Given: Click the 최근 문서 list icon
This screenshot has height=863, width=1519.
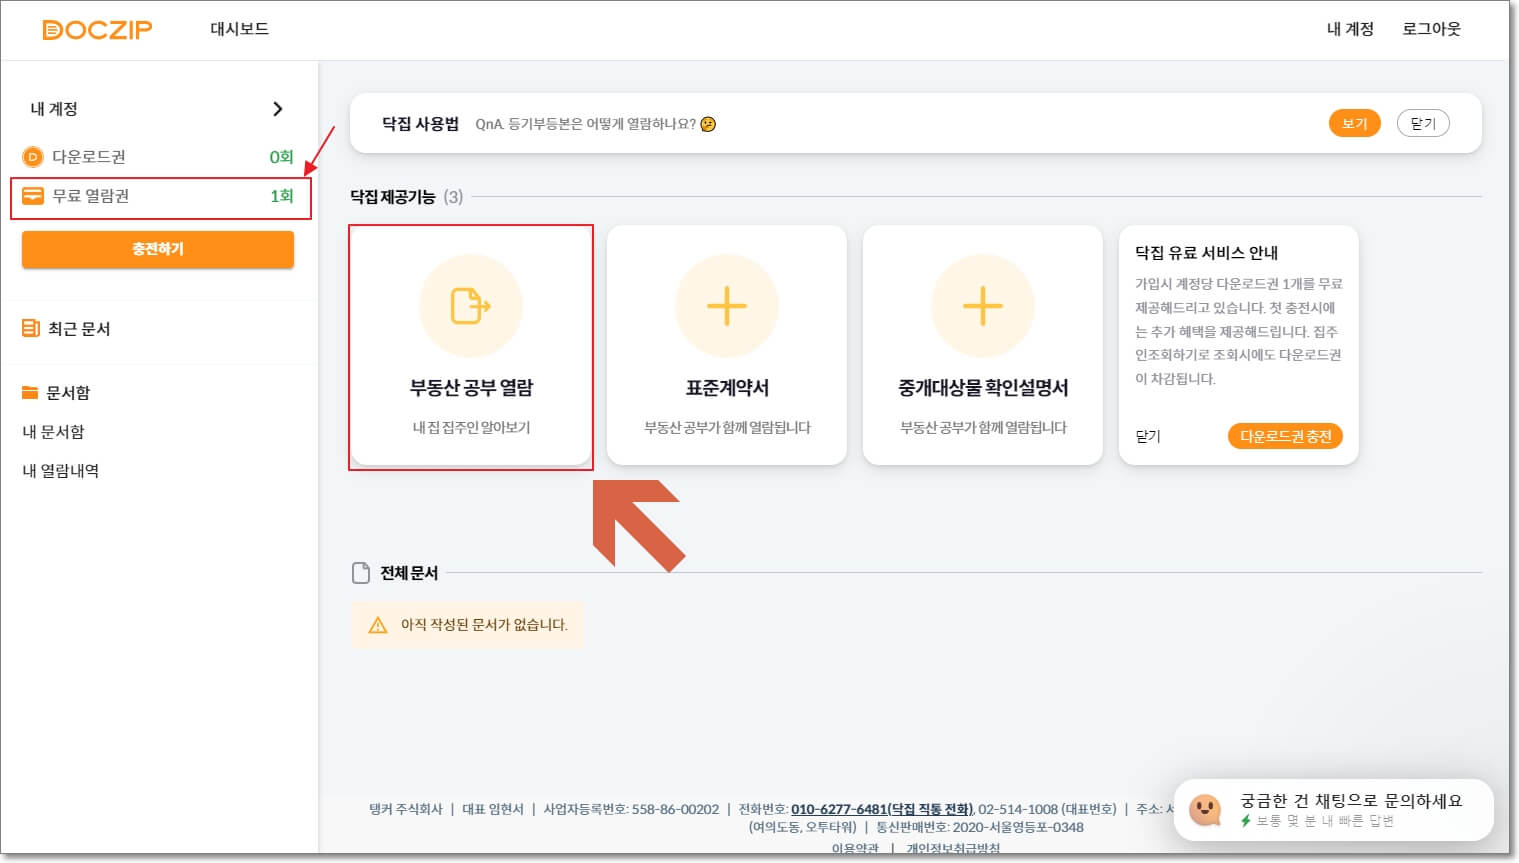Looking at the screenshot, I should click(31, 328).
